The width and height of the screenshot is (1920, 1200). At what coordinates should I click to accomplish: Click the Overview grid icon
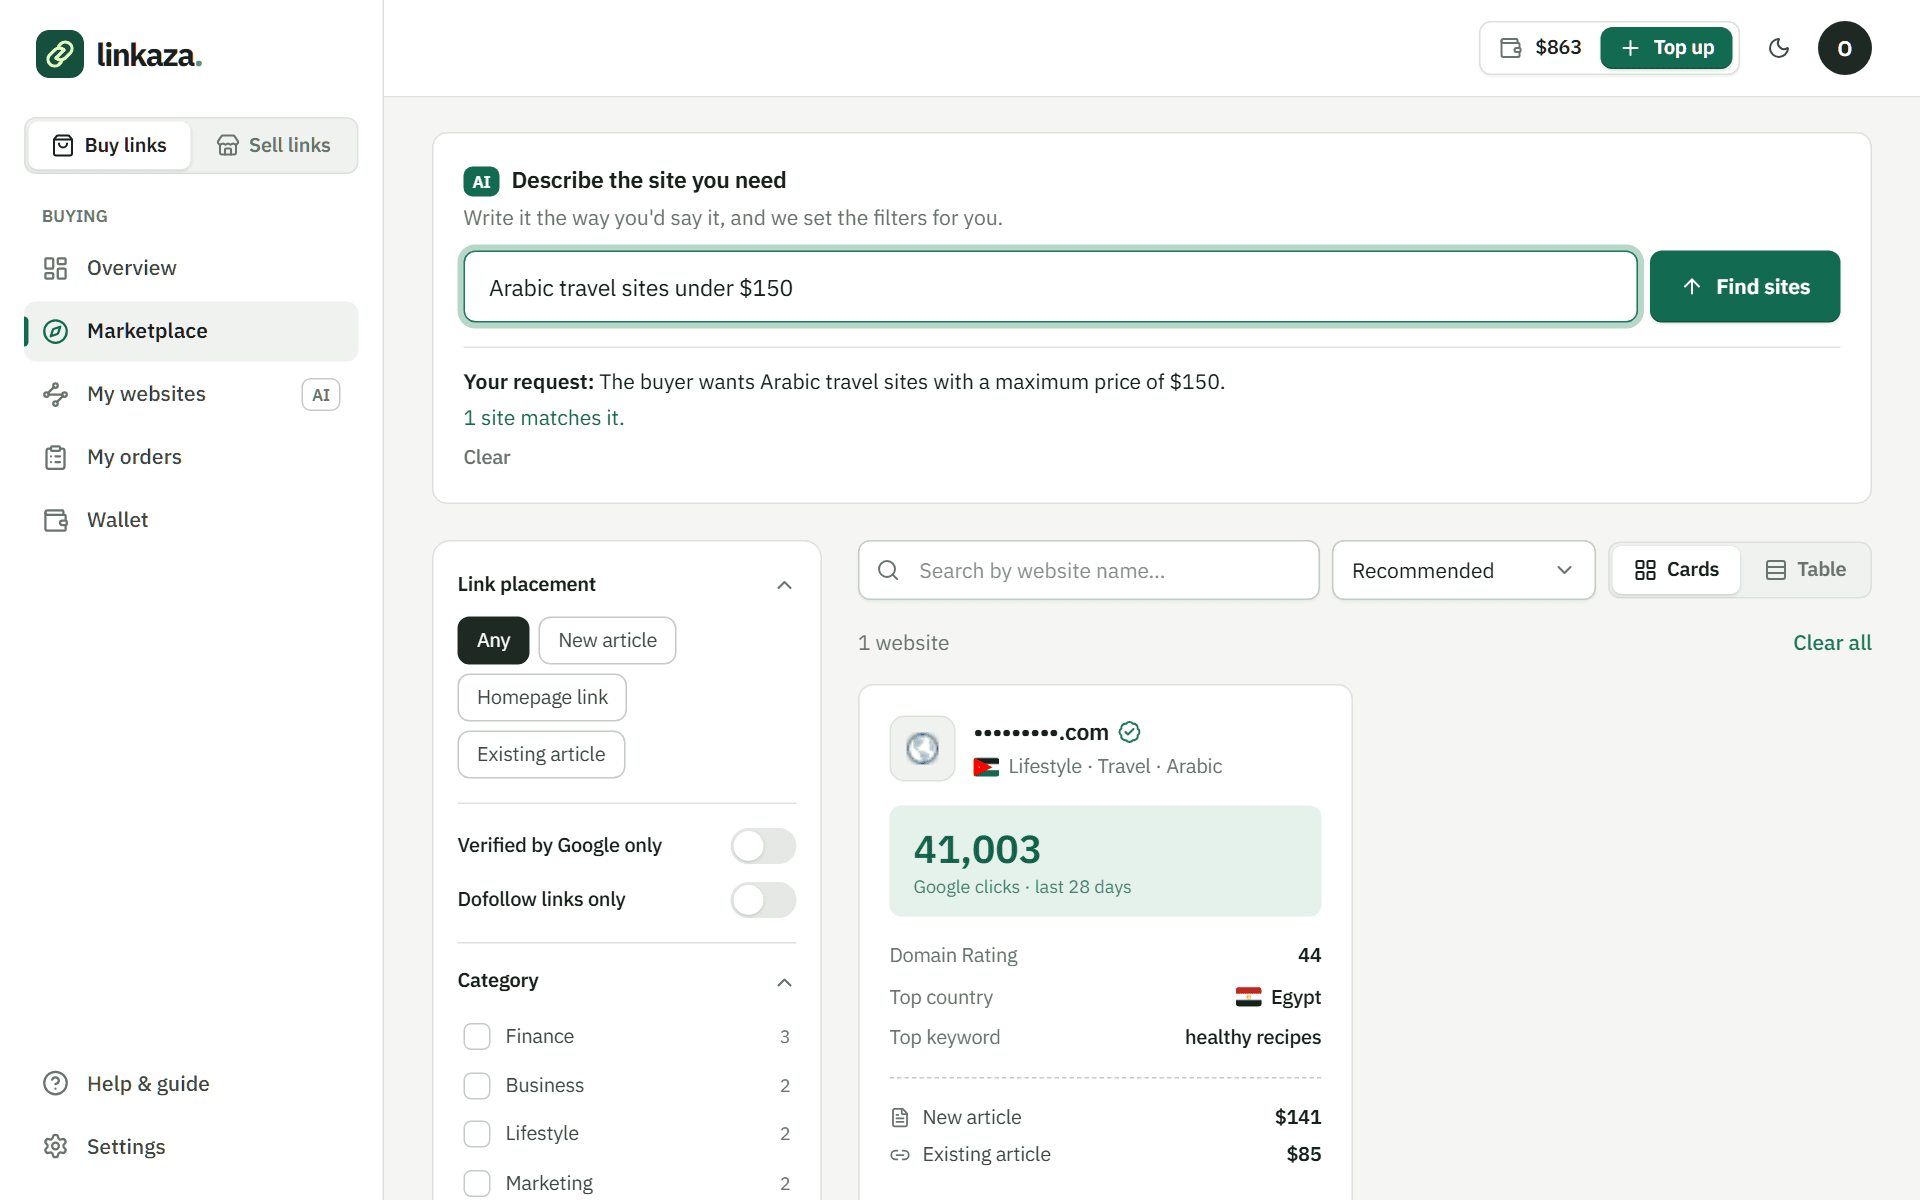coord(55,268)
